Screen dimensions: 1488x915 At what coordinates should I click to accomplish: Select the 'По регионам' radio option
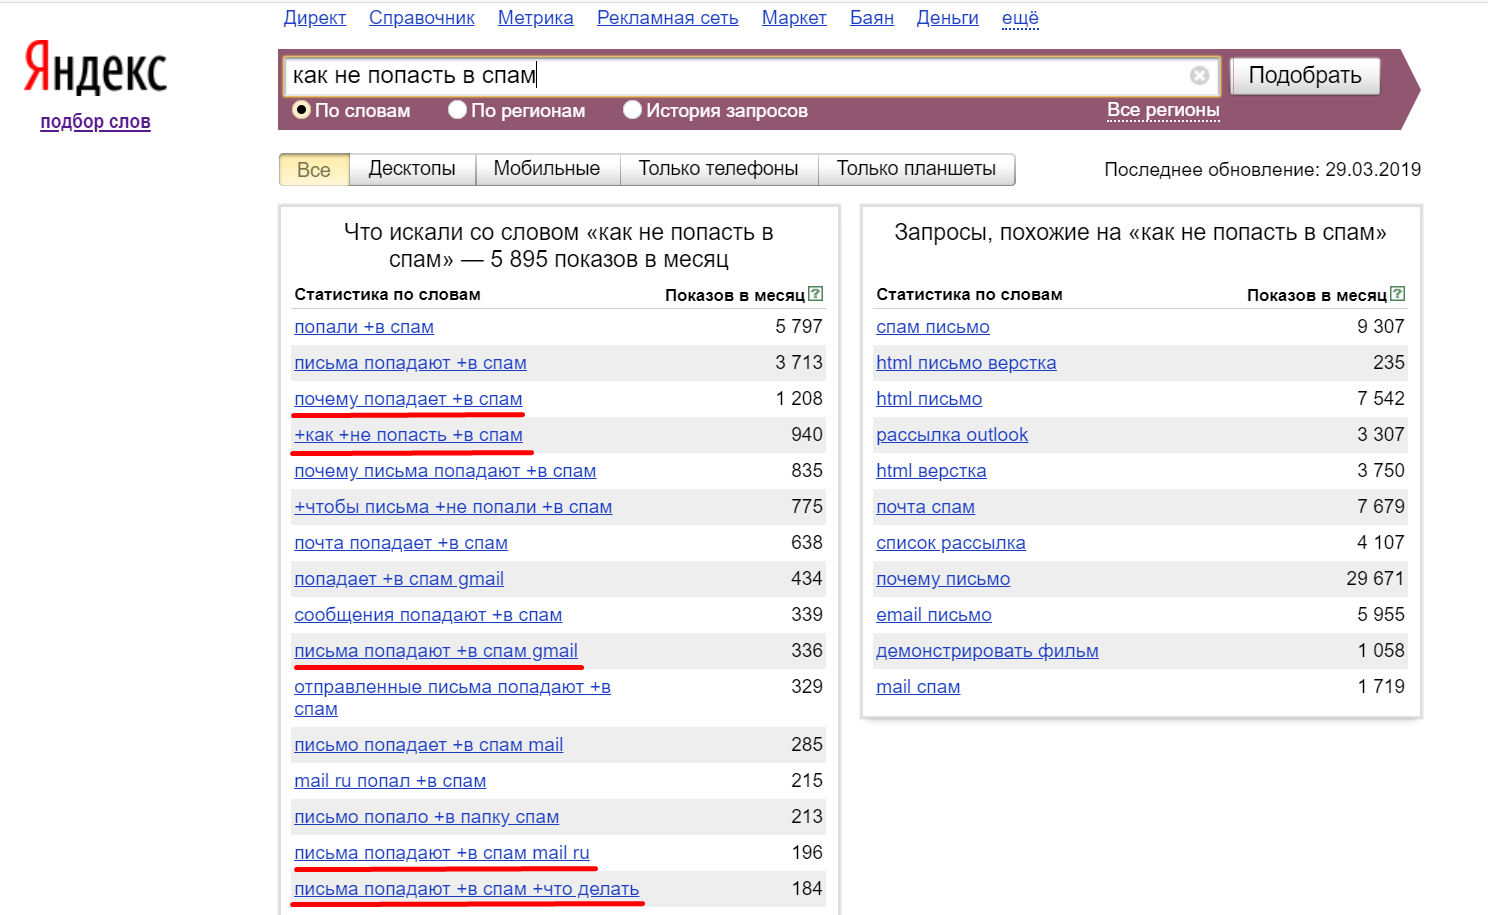[x=457, y=110]
